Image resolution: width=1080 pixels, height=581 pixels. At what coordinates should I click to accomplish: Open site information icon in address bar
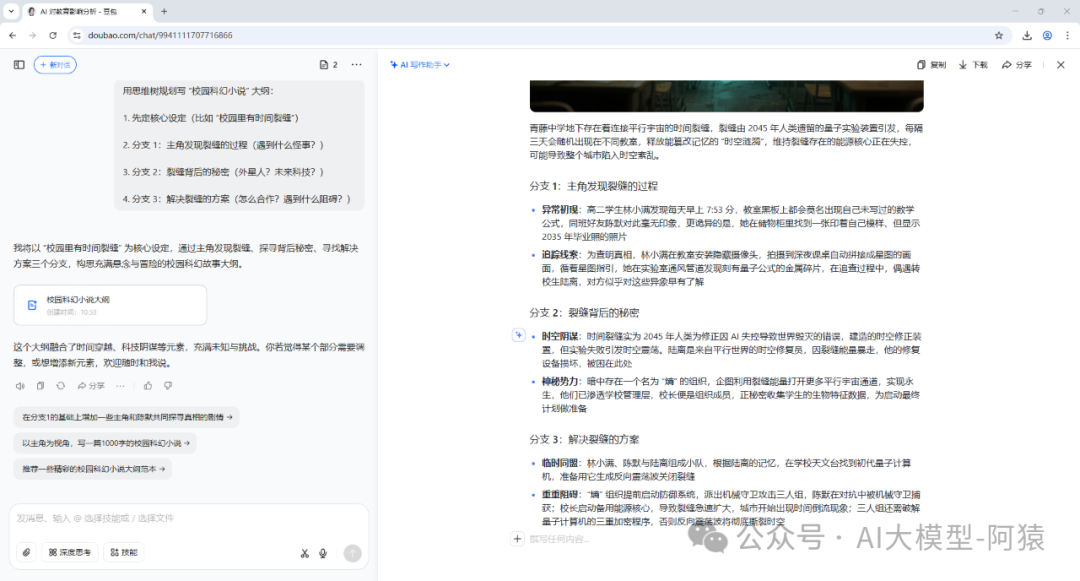[x=77, y=35]
